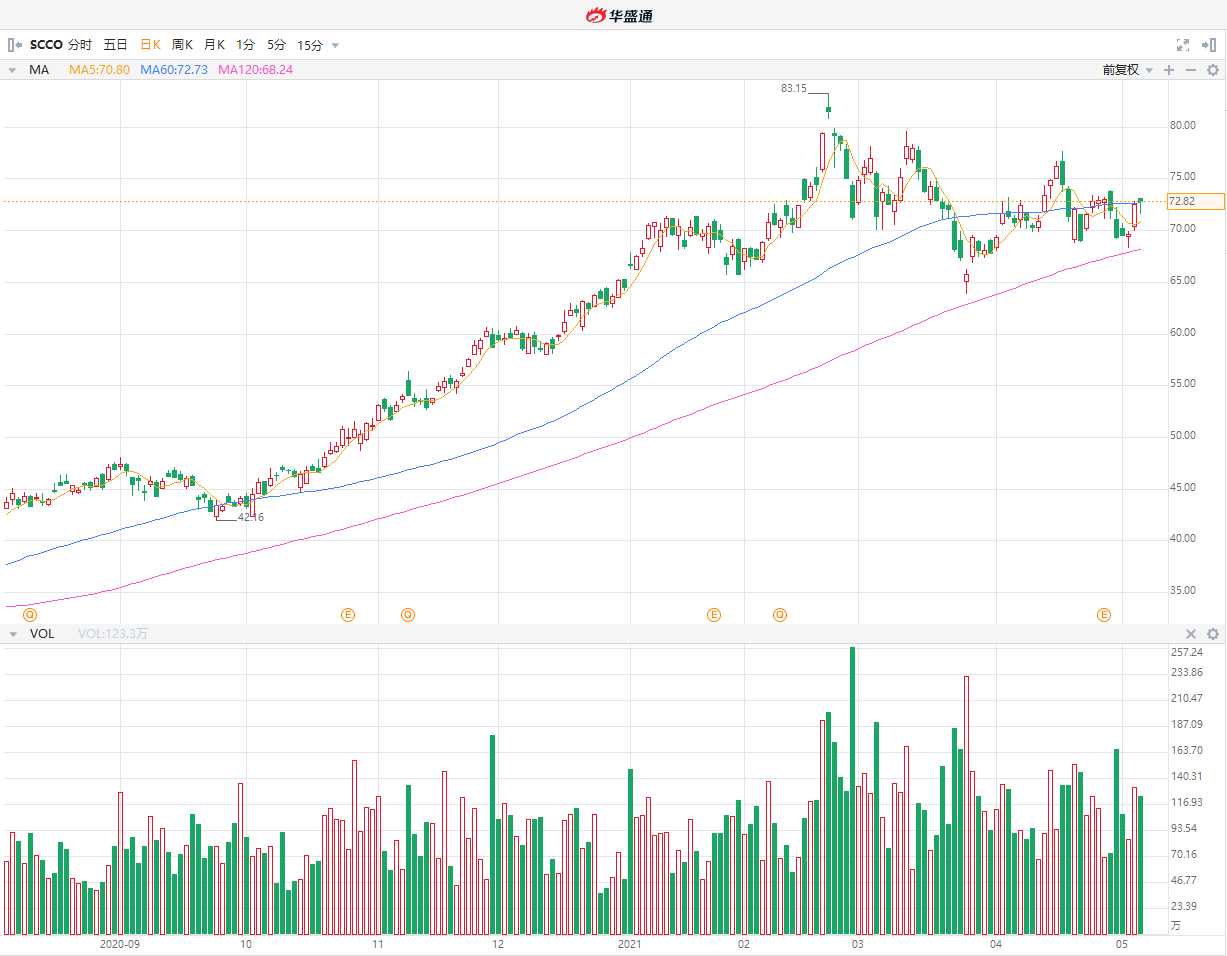
Task: Select the 月K monthly chart tab
Action: click(x=214, y=45)
